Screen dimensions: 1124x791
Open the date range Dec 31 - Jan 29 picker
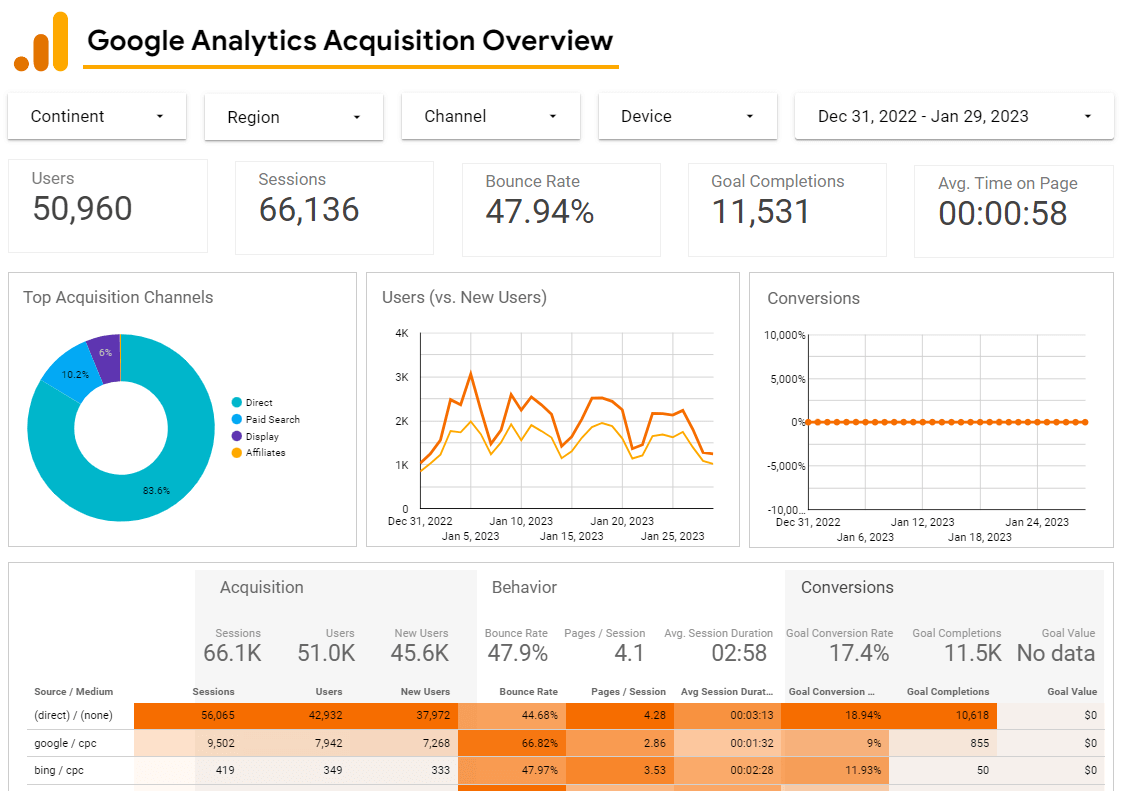(953, 116)
